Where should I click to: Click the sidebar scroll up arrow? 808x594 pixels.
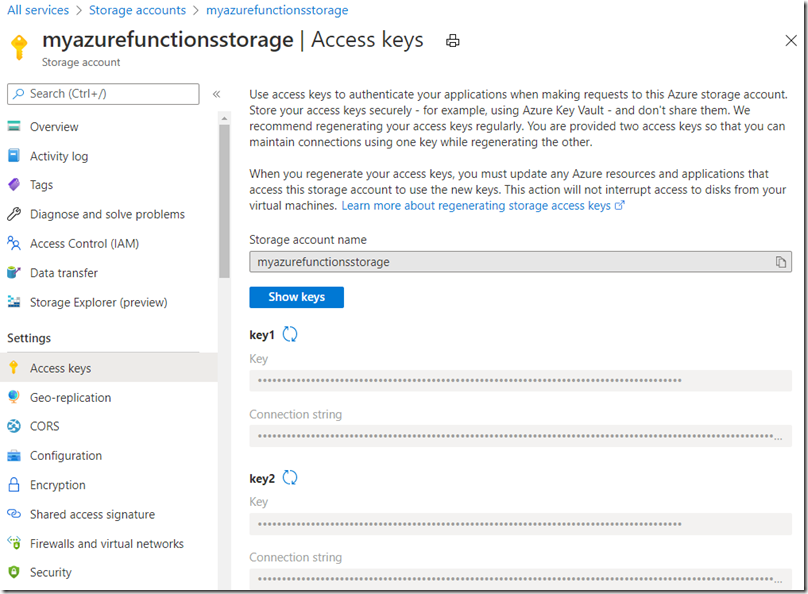tap(224, 118)
